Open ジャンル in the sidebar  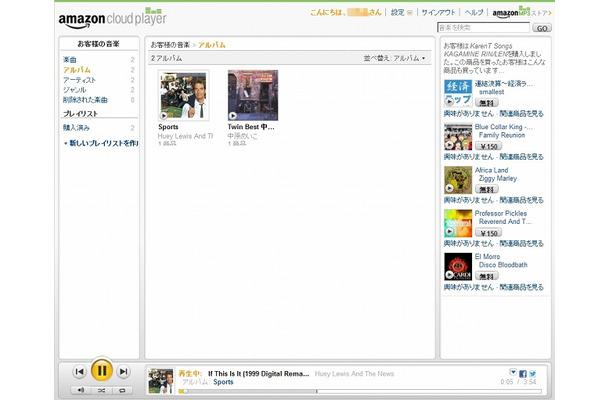(75, 90)
